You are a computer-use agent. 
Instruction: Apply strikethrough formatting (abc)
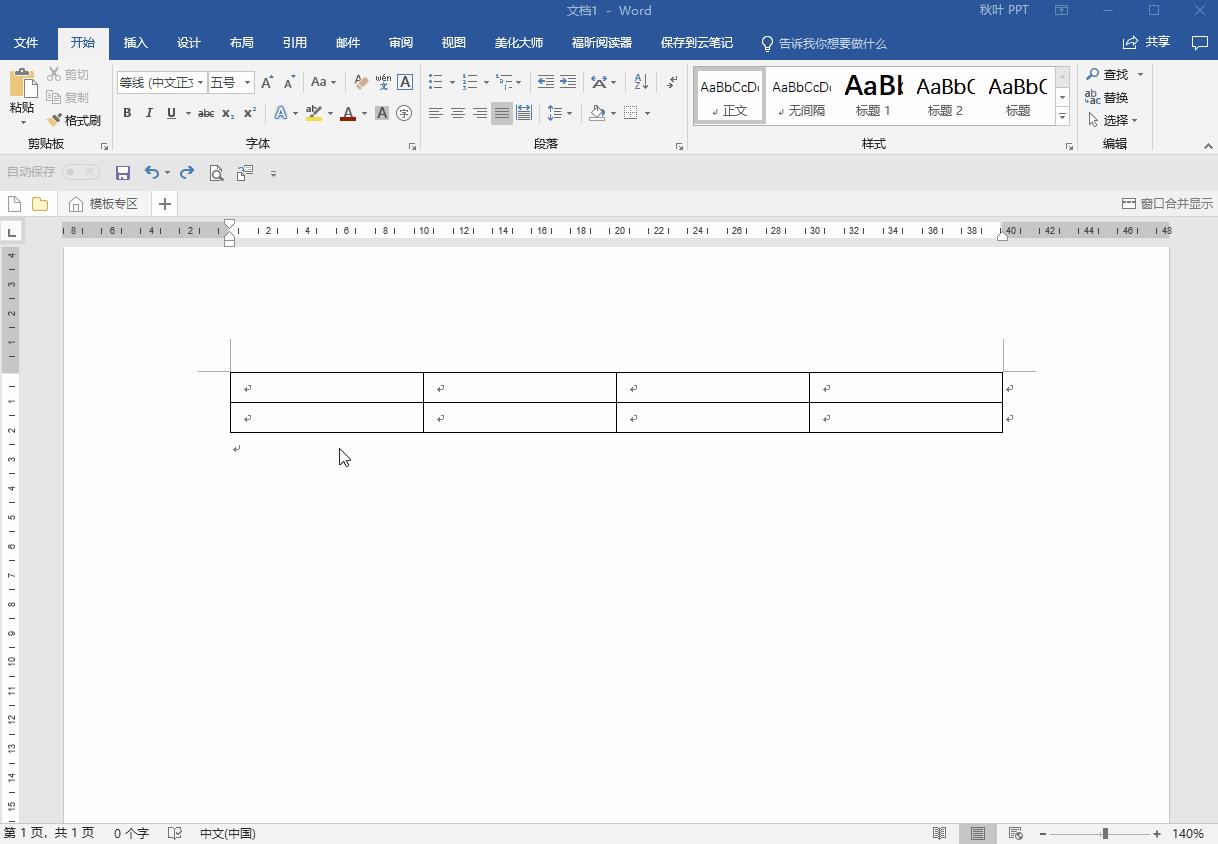tap(205, 113)
